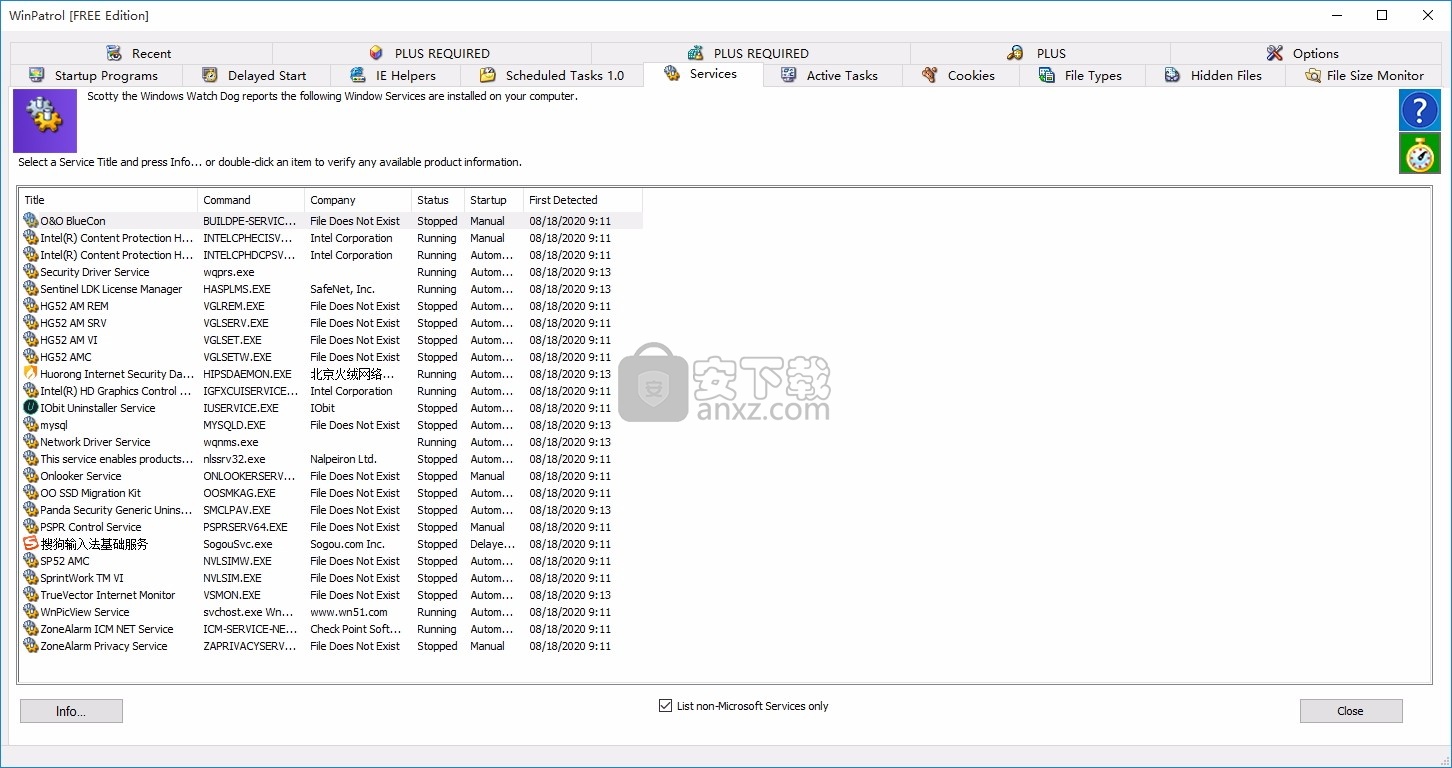
Task: Click the purple Scotty services gear icon
Action: [45, 121]
